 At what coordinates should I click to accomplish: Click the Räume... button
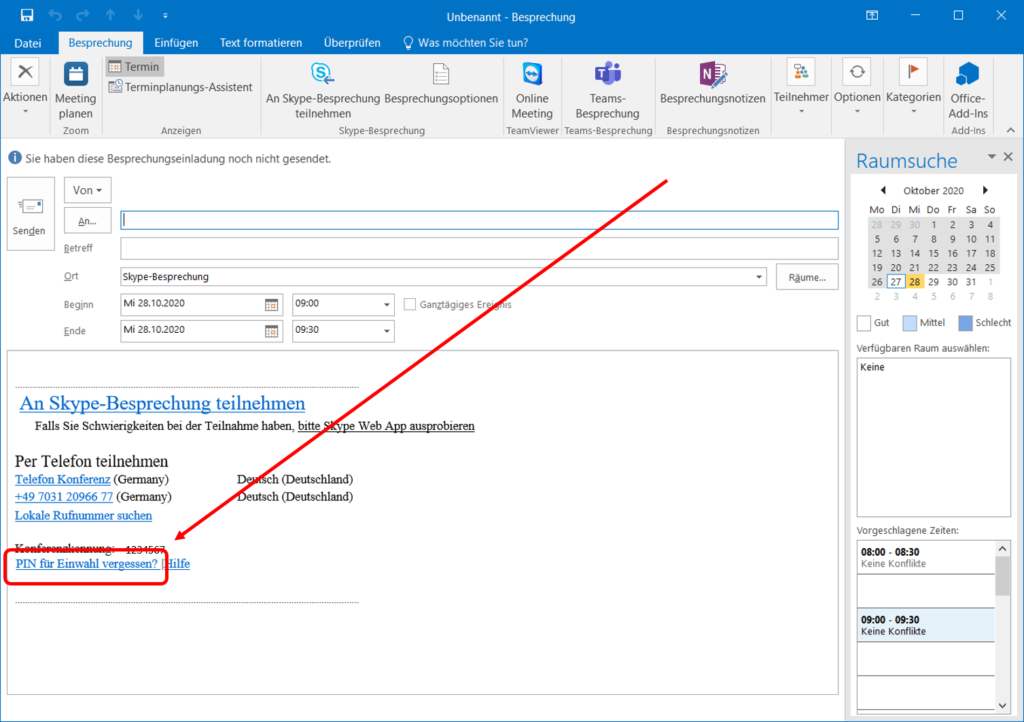[807, 277]
